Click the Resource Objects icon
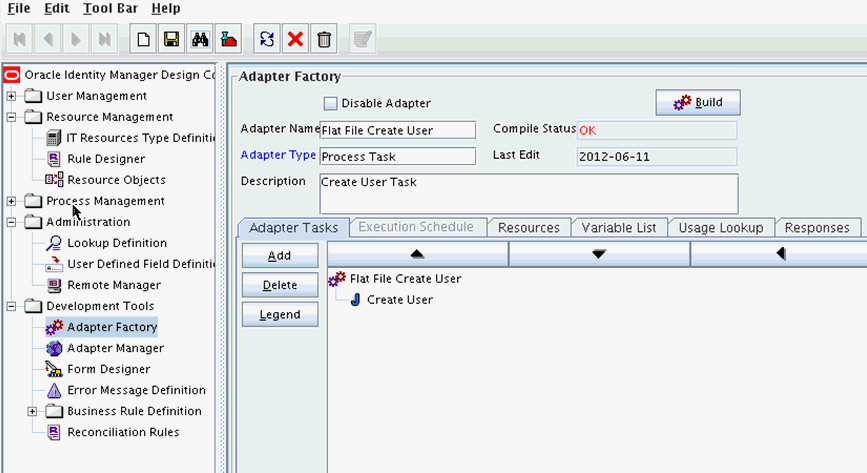The height and width of the screenshot is (473, 867). pos(54,180)
